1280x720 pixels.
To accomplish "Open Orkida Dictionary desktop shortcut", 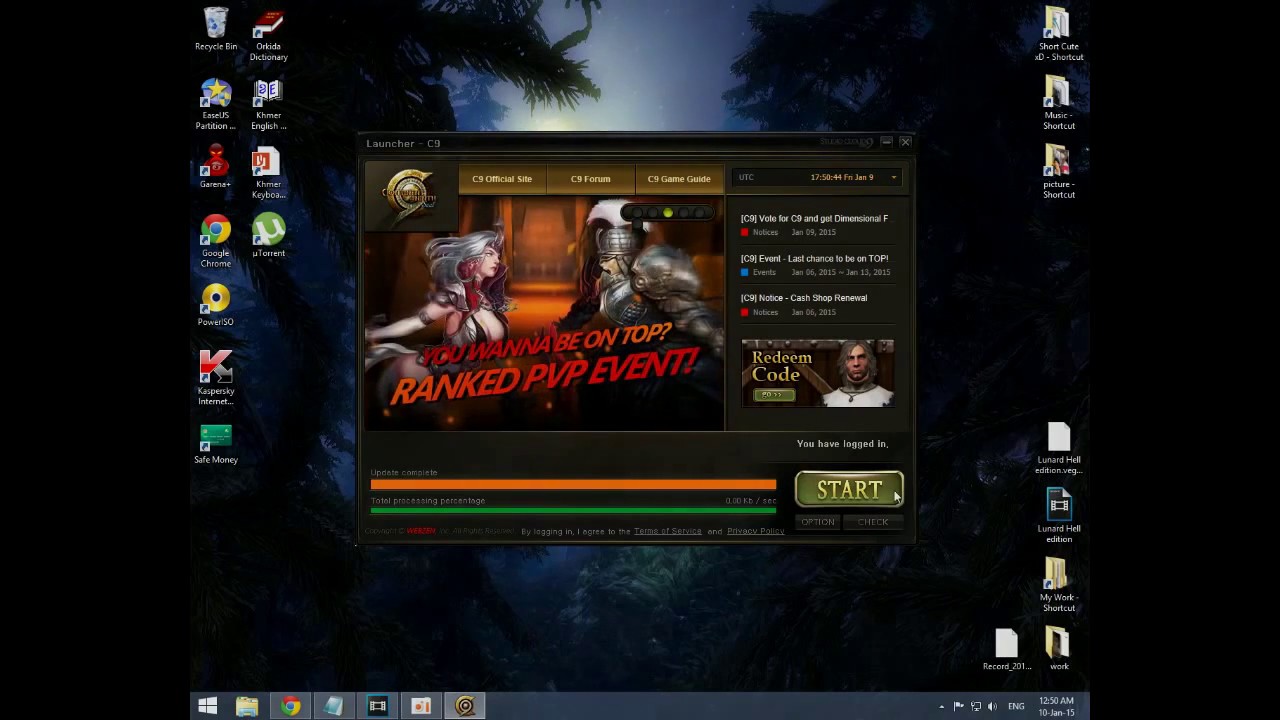I will [268, 35].
